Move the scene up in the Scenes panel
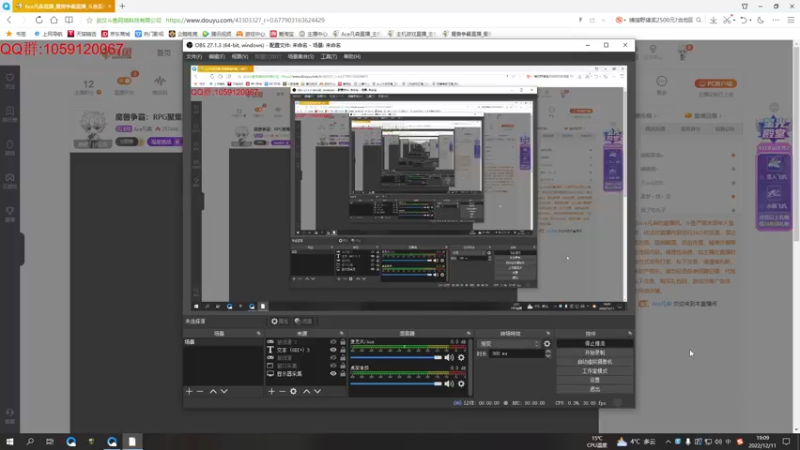This screenshot has width=800, height=450. point(213,391)
